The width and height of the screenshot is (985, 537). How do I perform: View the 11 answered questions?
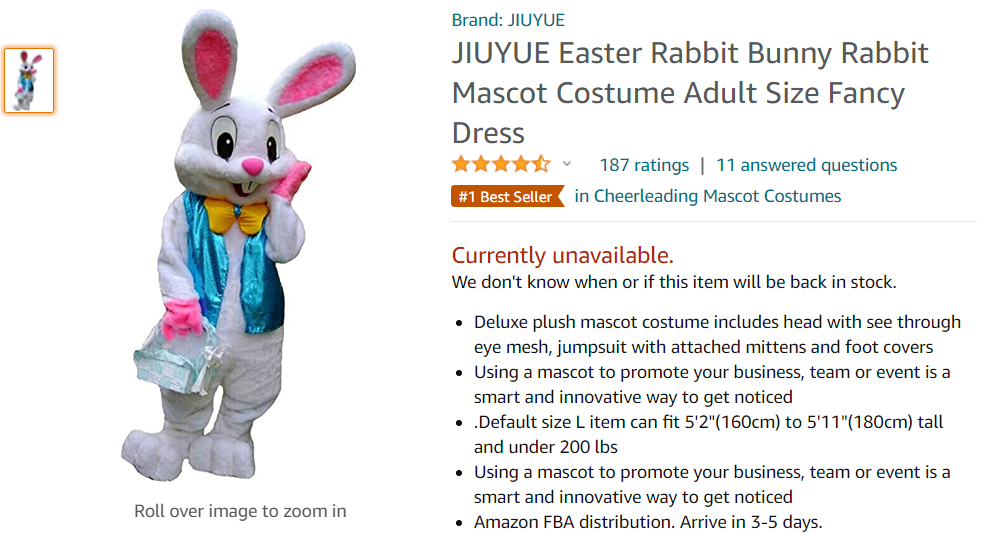pyautogui.click(x=806, y=165)
